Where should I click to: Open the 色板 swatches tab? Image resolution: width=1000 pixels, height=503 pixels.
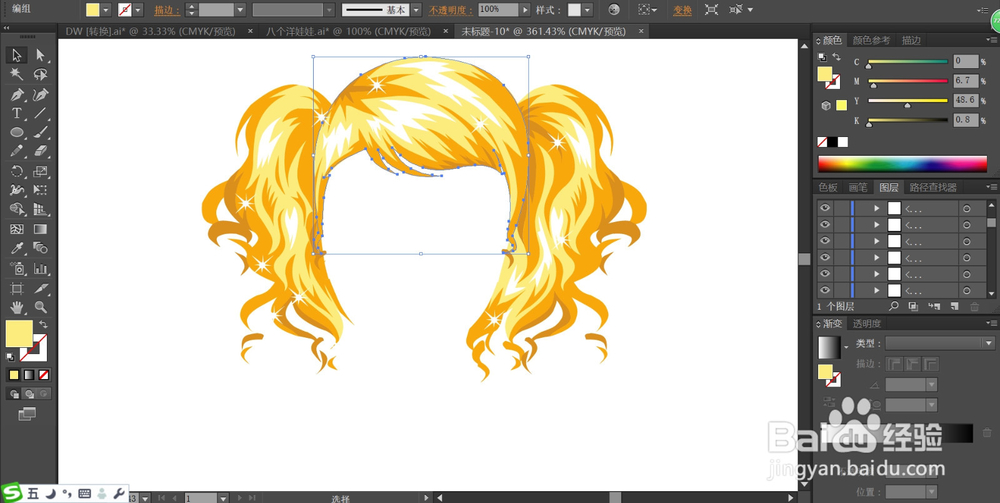click(x=828, y=187)
